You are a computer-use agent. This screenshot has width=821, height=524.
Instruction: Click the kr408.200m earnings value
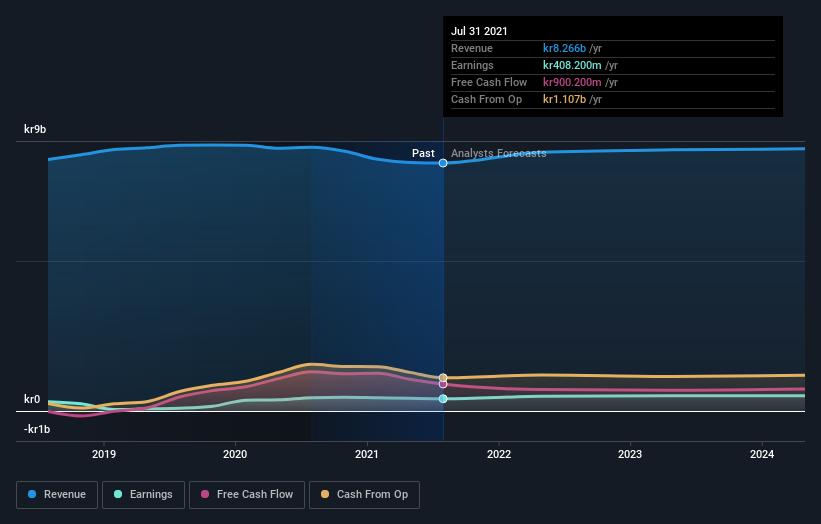tap(572, 65)
